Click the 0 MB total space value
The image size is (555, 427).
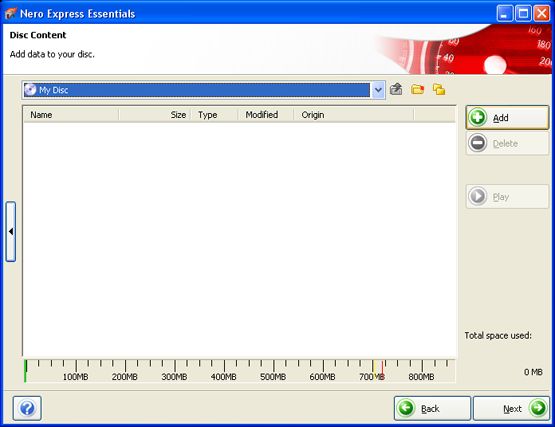(x=533, y=372)
